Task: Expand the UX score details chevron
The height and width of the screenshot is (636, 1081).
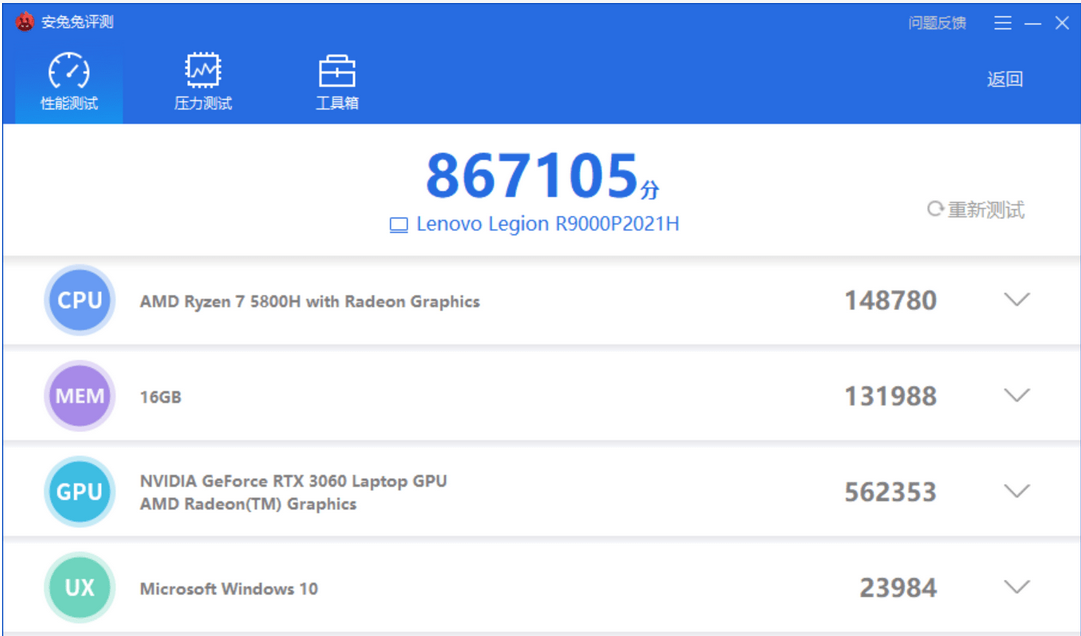Action: pos(1017,587)
